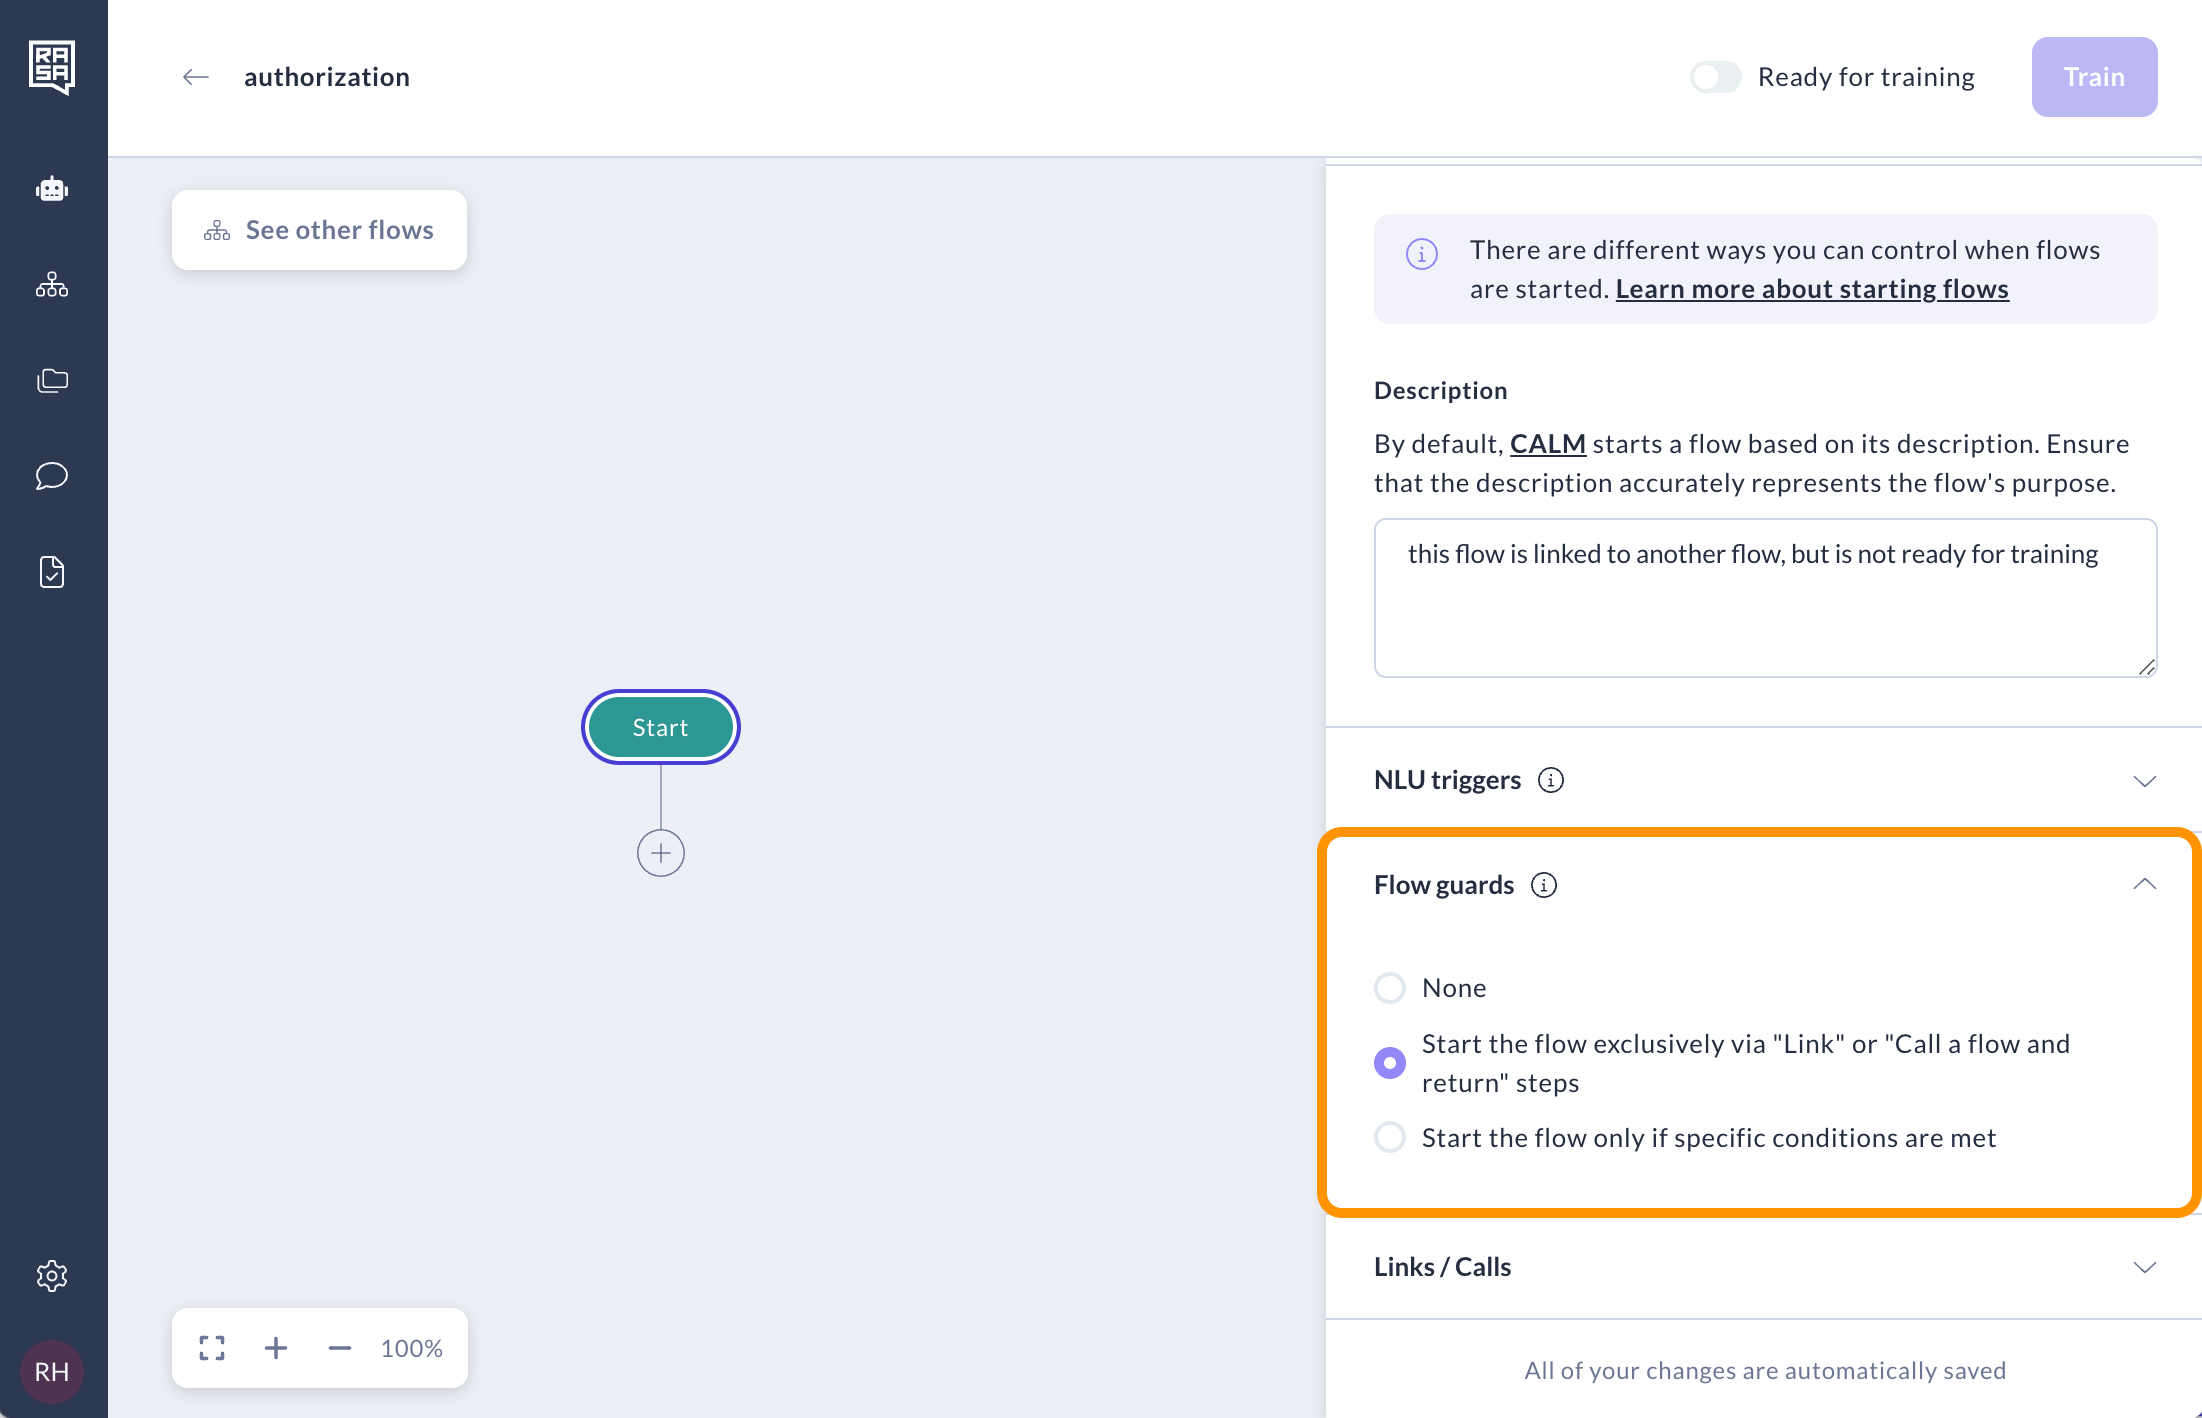Open conversations chat bubble icon
The image size is (2202, 1418).
(x=52, y=476)
